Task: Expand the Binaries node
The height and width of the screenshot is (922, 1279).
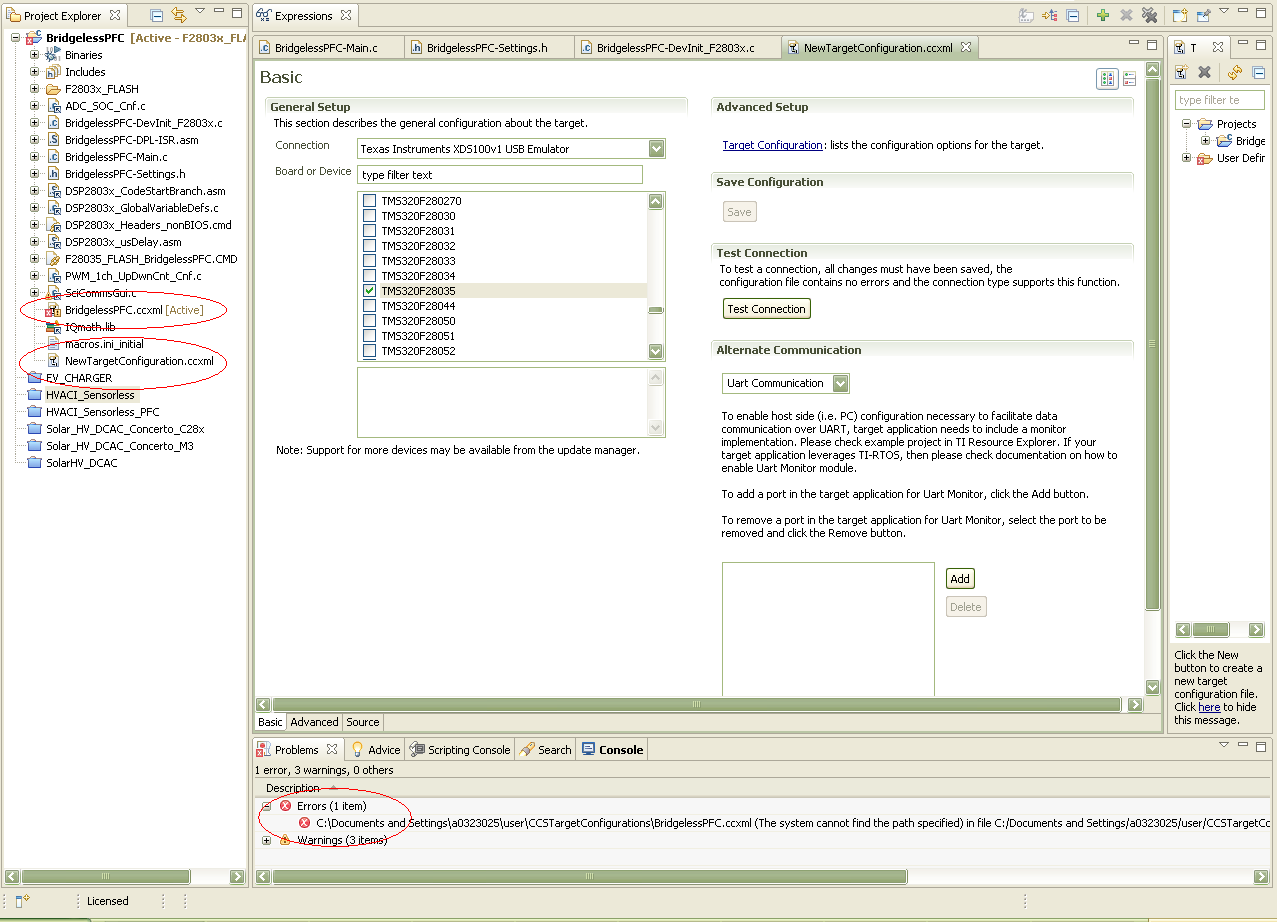Action: pos(34,55)
